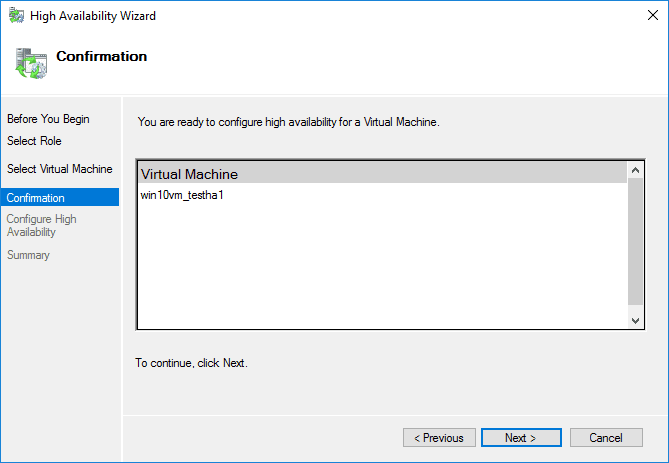
Task: Click the High Availability Wizard title text
Action: click(x=93, y=16)
